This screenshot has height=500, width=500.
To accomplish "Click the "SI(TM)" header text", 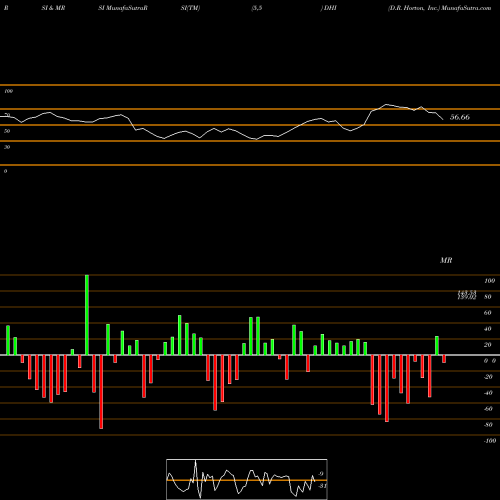I will click(x=190, y=8).
